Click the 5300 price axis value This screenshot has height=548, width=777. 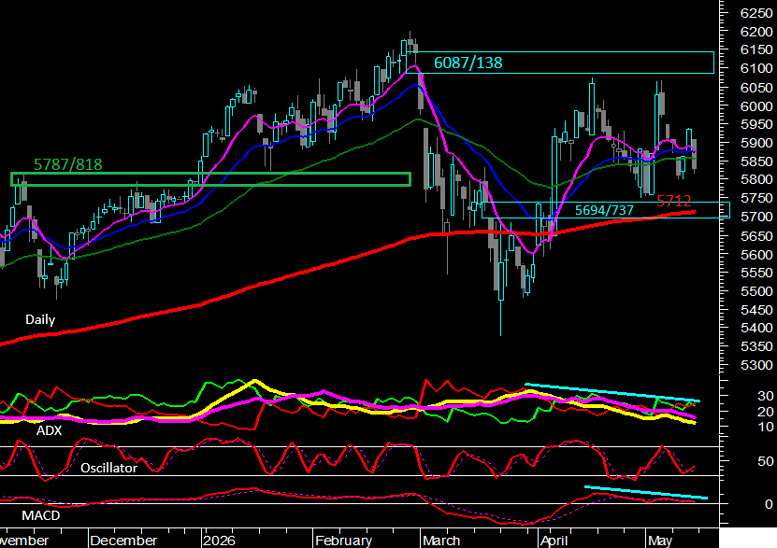(x=756, y=365)
